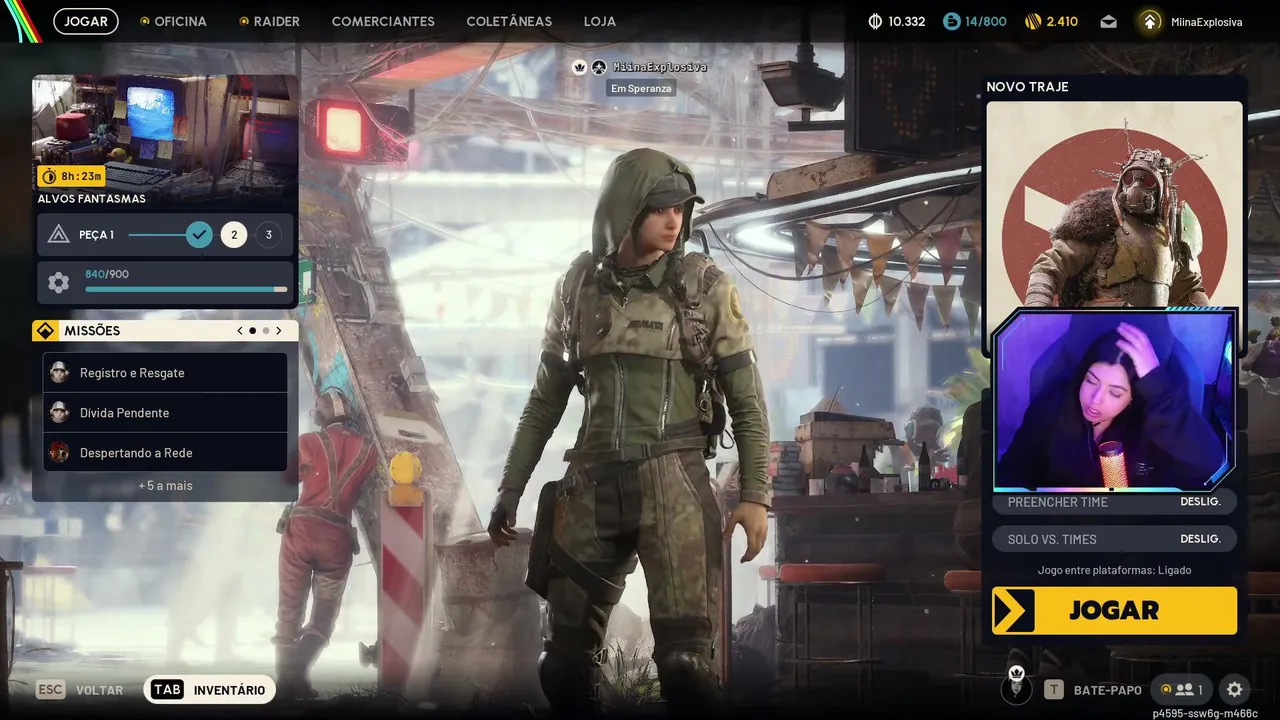Toggle the SOLO VS. TIMES setting
The width and height of the screenshot is (1280, 720).
[1114, 539]
